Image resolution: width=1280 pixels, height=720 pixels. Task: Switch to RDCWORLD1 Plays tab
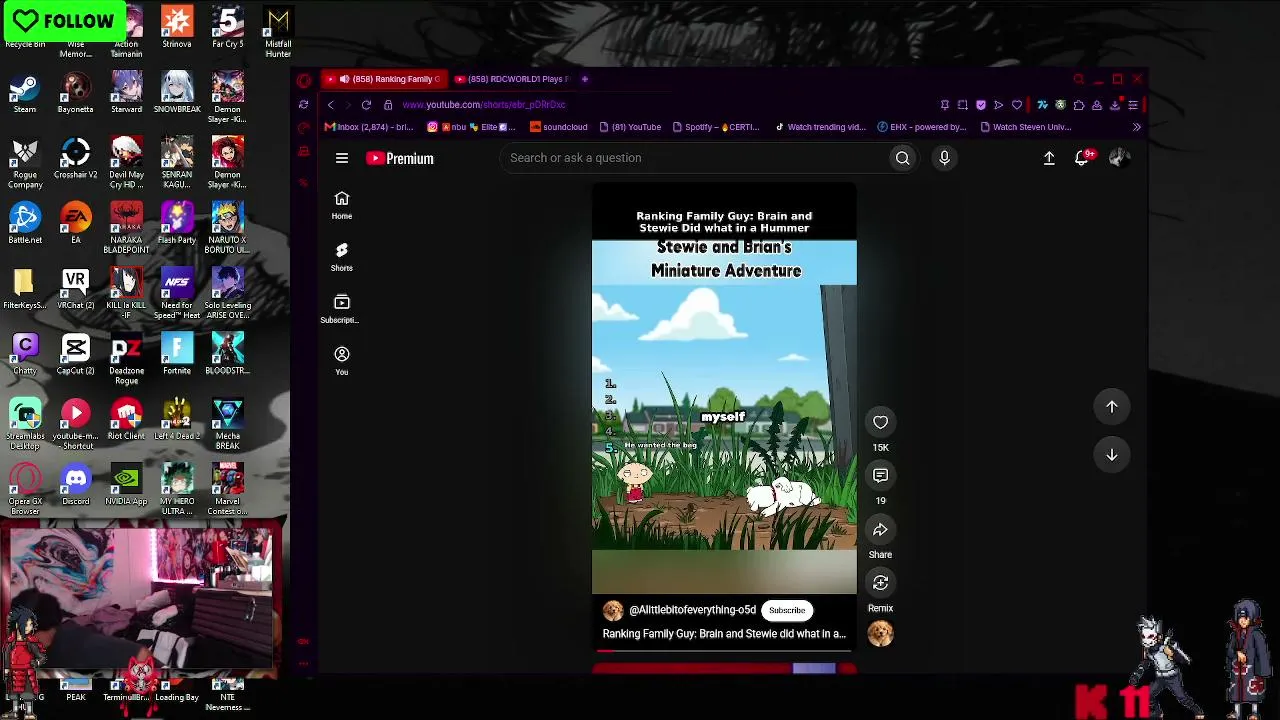click(x=512, y=79)
